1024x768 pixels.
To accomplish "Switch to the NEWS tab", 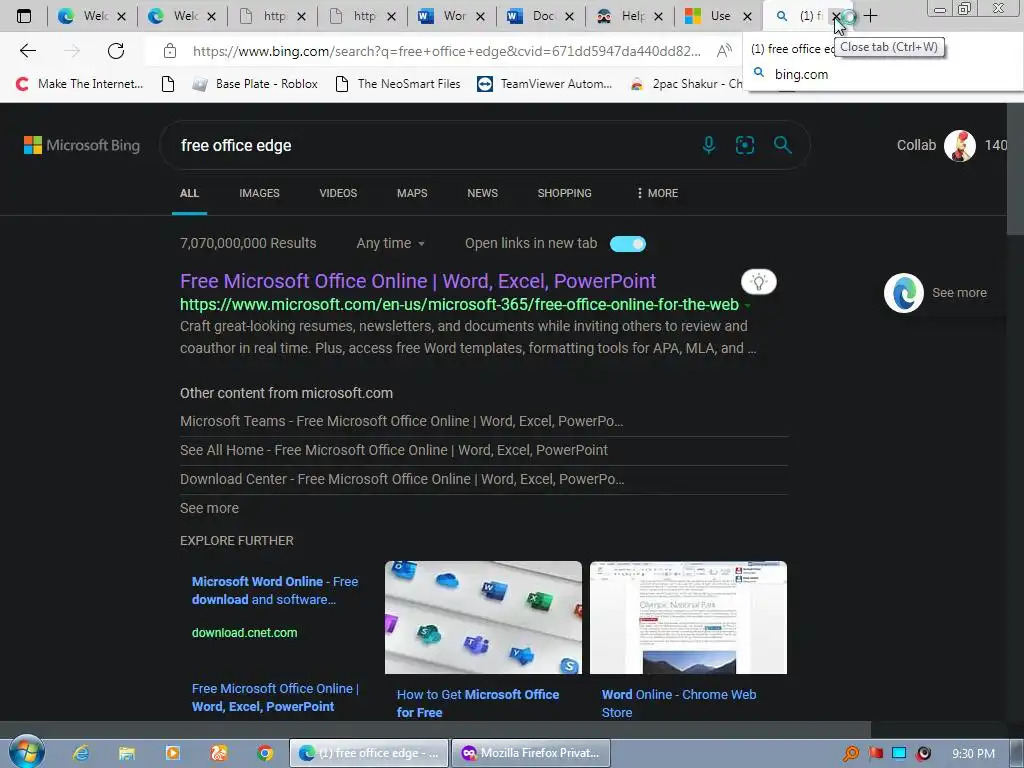I will [x=483, y=193].
